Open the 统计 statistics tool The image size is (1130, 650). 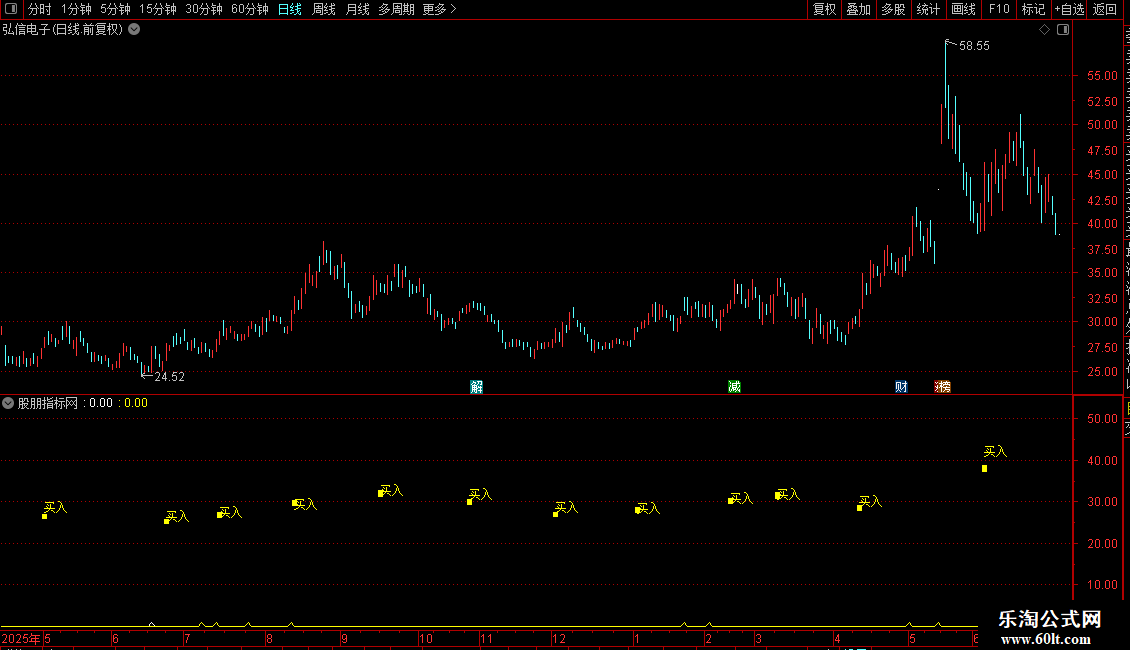[927, 9]
